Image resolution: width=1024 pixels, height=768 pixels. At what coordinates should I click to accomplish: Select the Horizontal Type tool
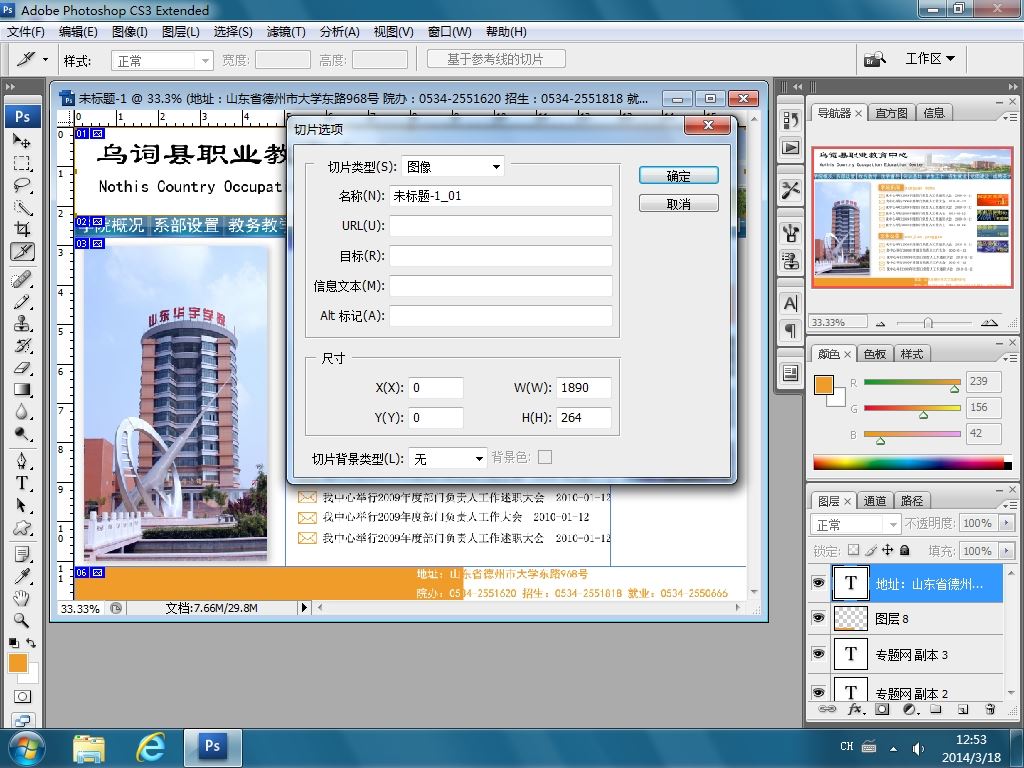coord(22,483)
